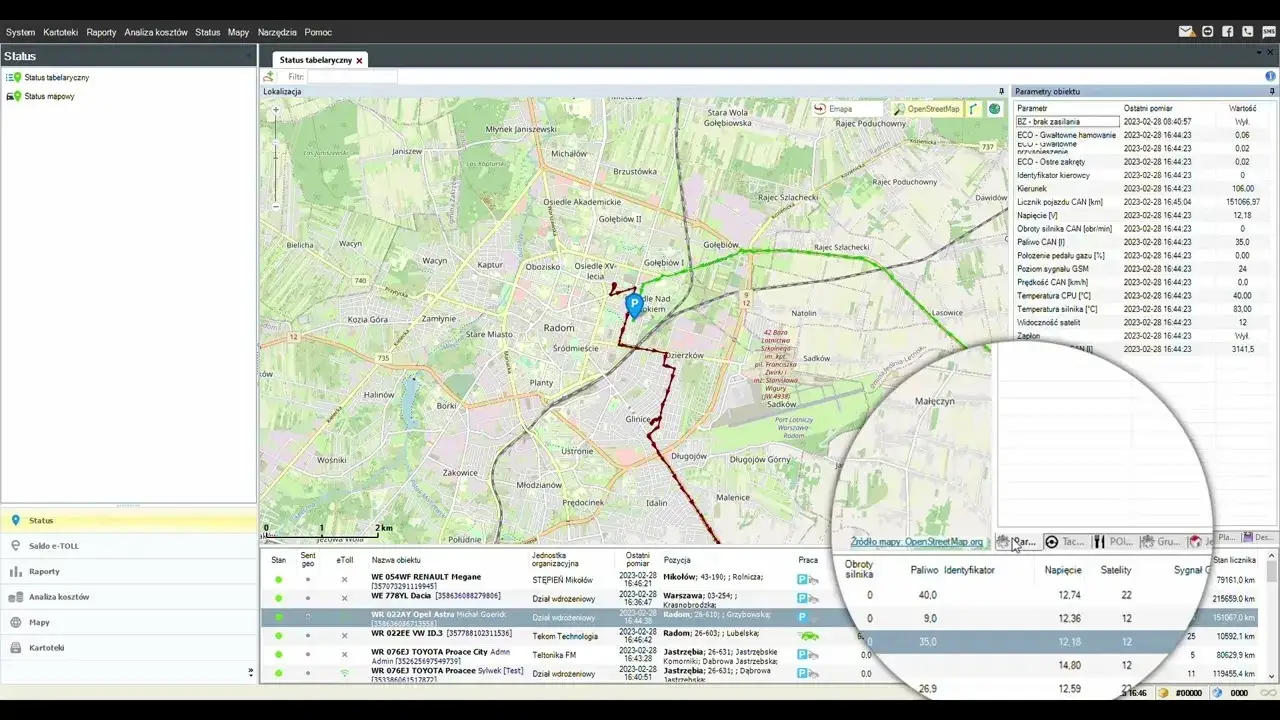This screenshot has height=720, width=1280.
Task: Switch map layer to OpenStreetMap
Action: coord(927,109)
